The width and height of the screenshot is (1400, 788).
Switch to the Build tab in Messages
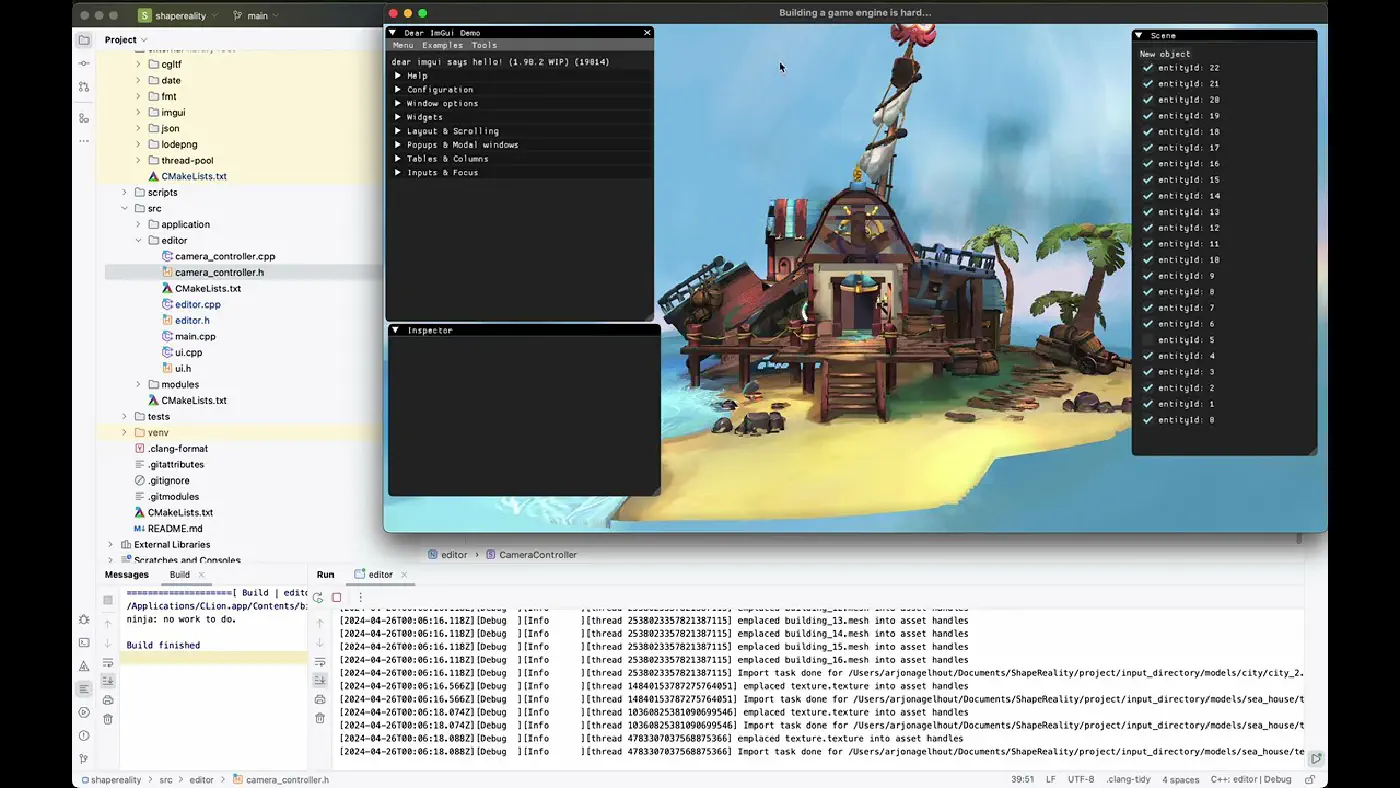[180, 575]
